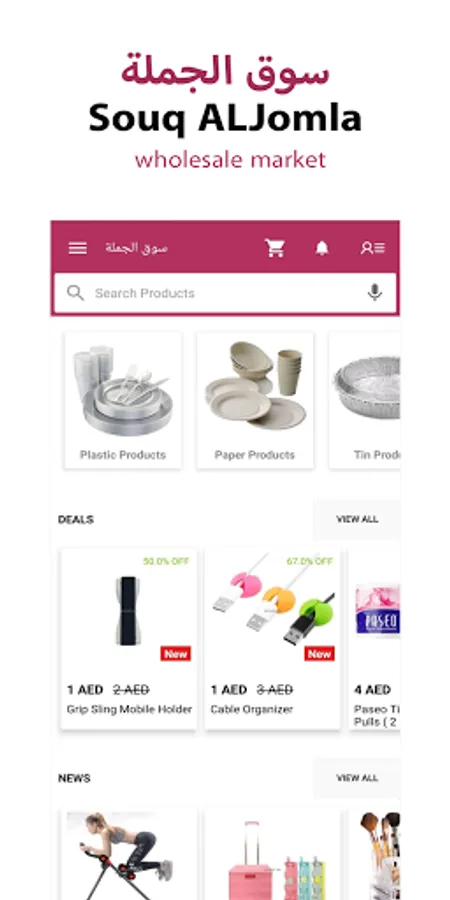Open the Grip Sling Mobile Holder deal
This screenshot has height=900, width=450.
[129, 639]
